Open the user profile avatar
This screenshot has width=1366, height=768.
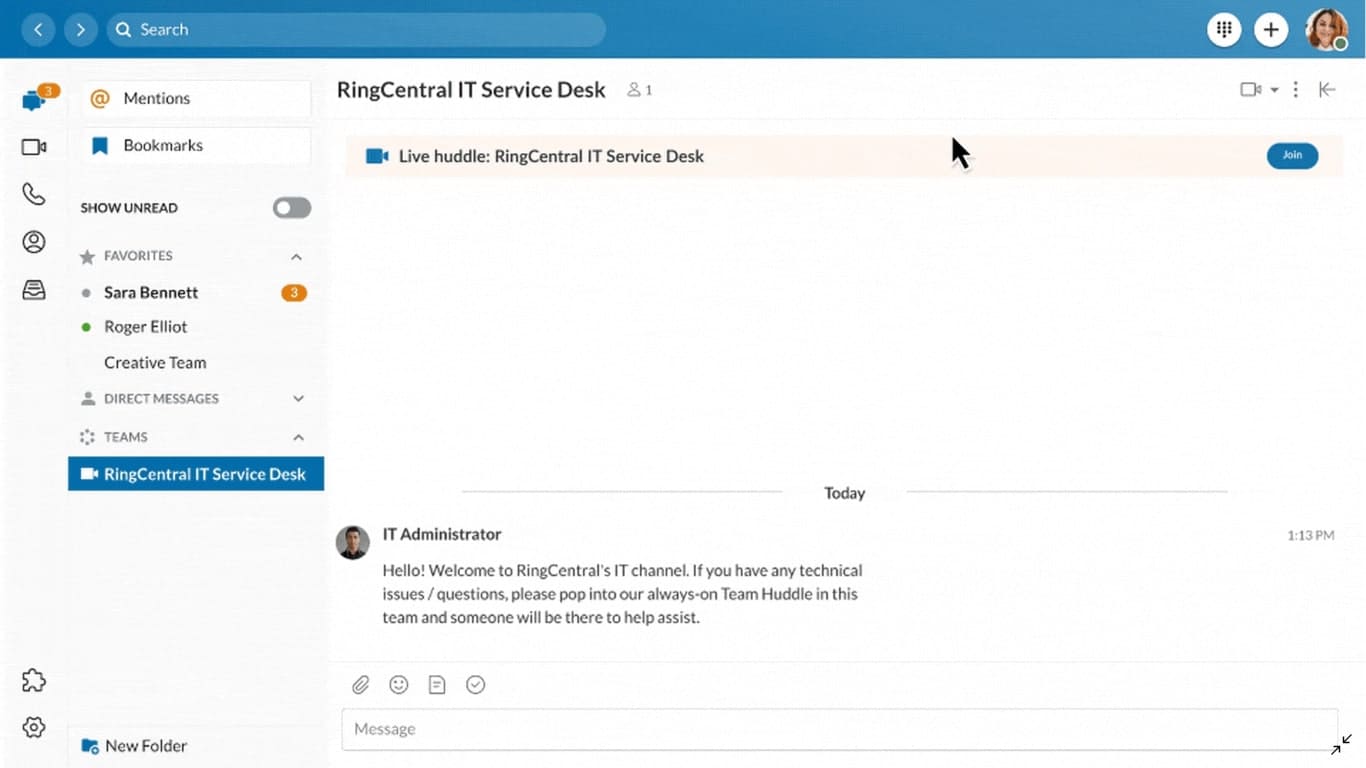click(x=1327, y=29)
